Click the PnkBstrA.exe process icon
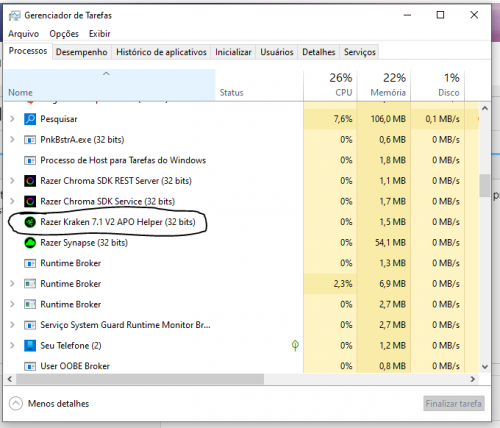Screen dimensions: 500x428 coord(30,140)
